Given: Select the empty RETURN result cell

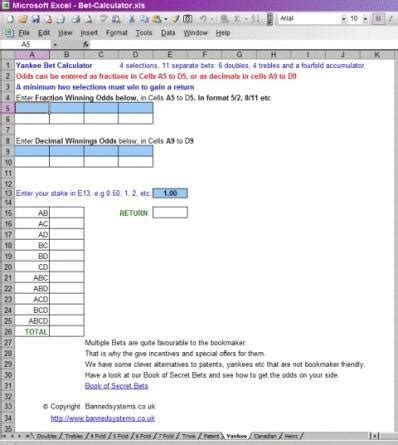Looking at the screenshot, I should pos(170,213).
